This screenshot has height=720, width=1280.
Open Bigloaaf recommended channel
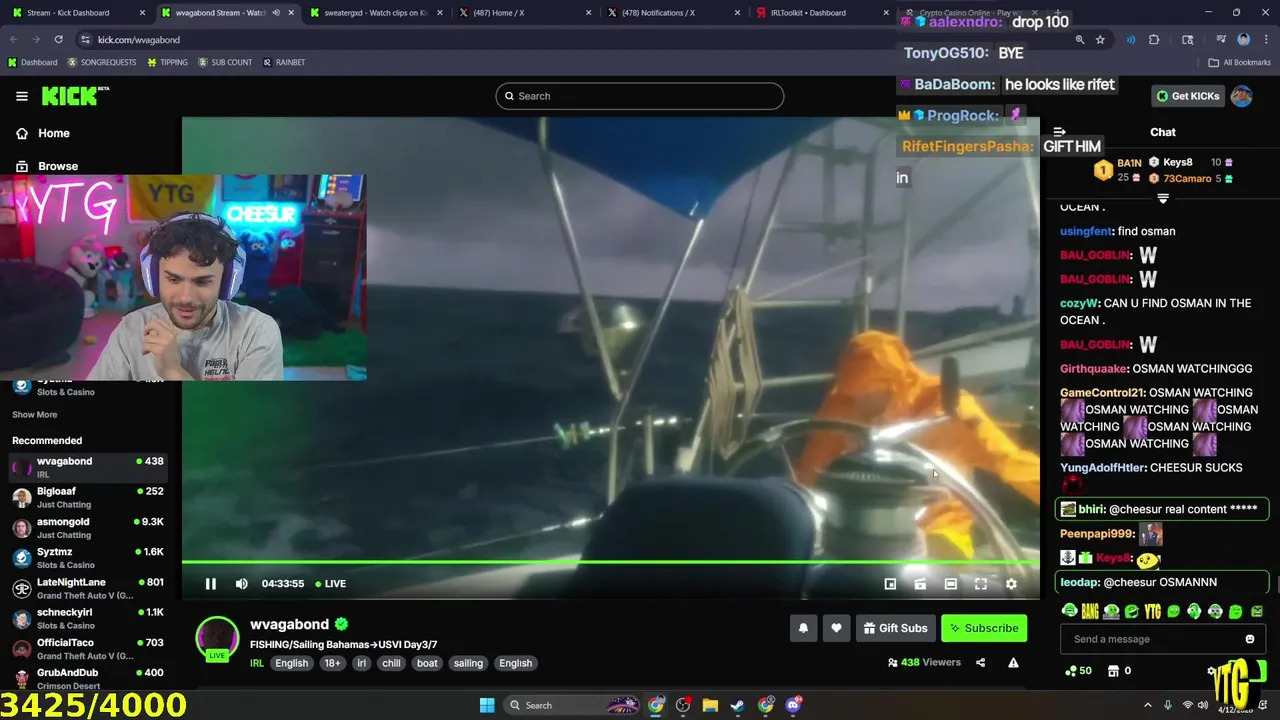point(87,497)
